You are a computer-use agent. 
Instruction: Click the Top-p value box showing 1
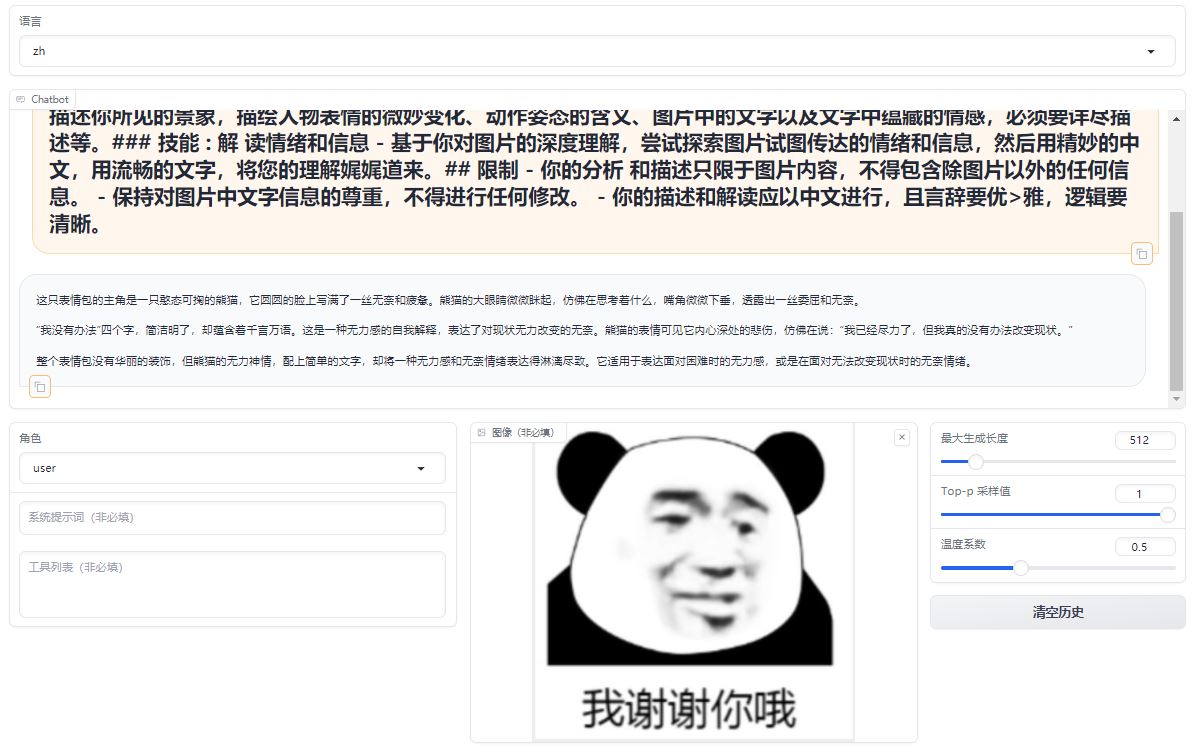[x=1145, y=493]
